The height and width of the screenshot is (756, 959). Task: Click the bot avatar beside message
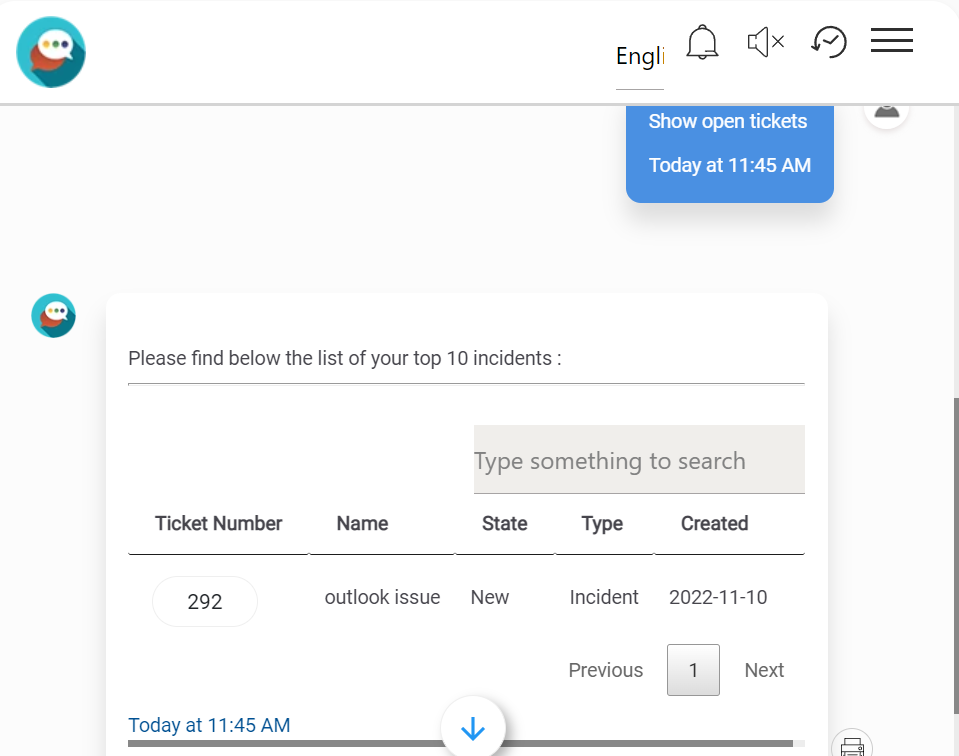click(53, 315)
